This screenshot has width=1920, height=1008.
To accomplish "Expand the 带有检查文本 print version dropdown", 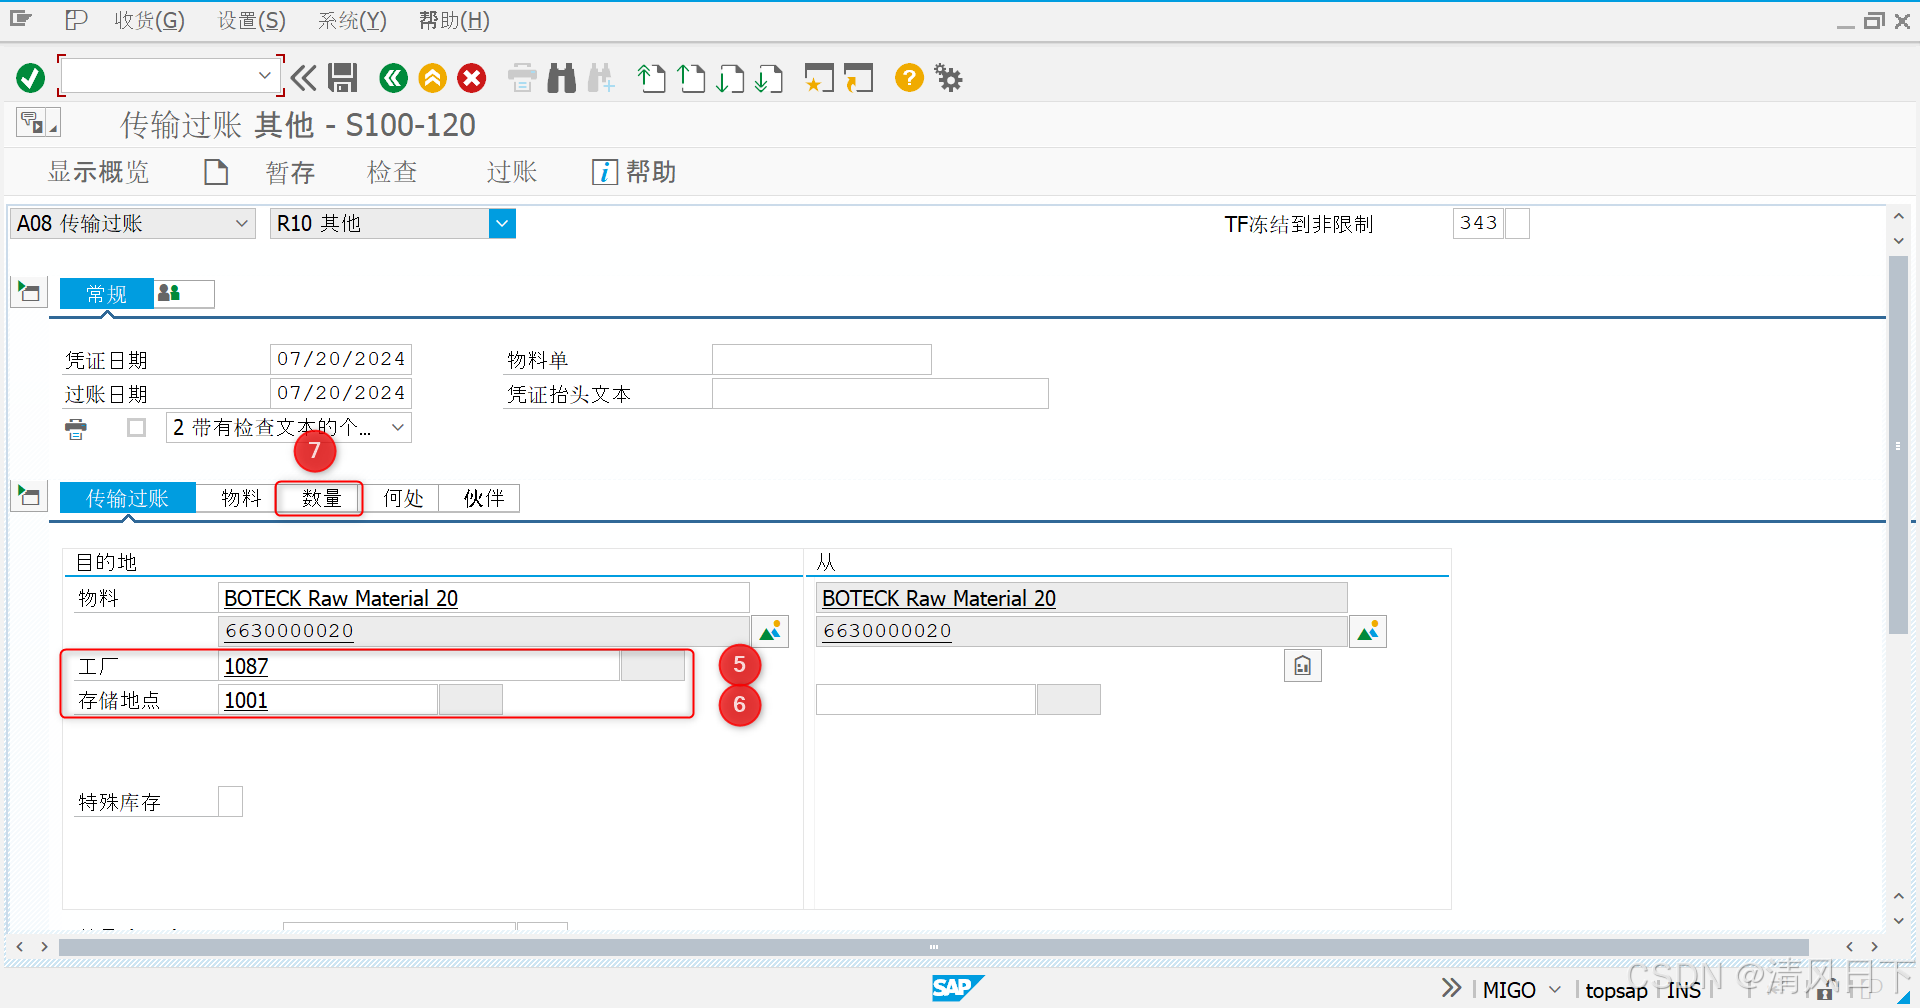I will coord(398,428).
